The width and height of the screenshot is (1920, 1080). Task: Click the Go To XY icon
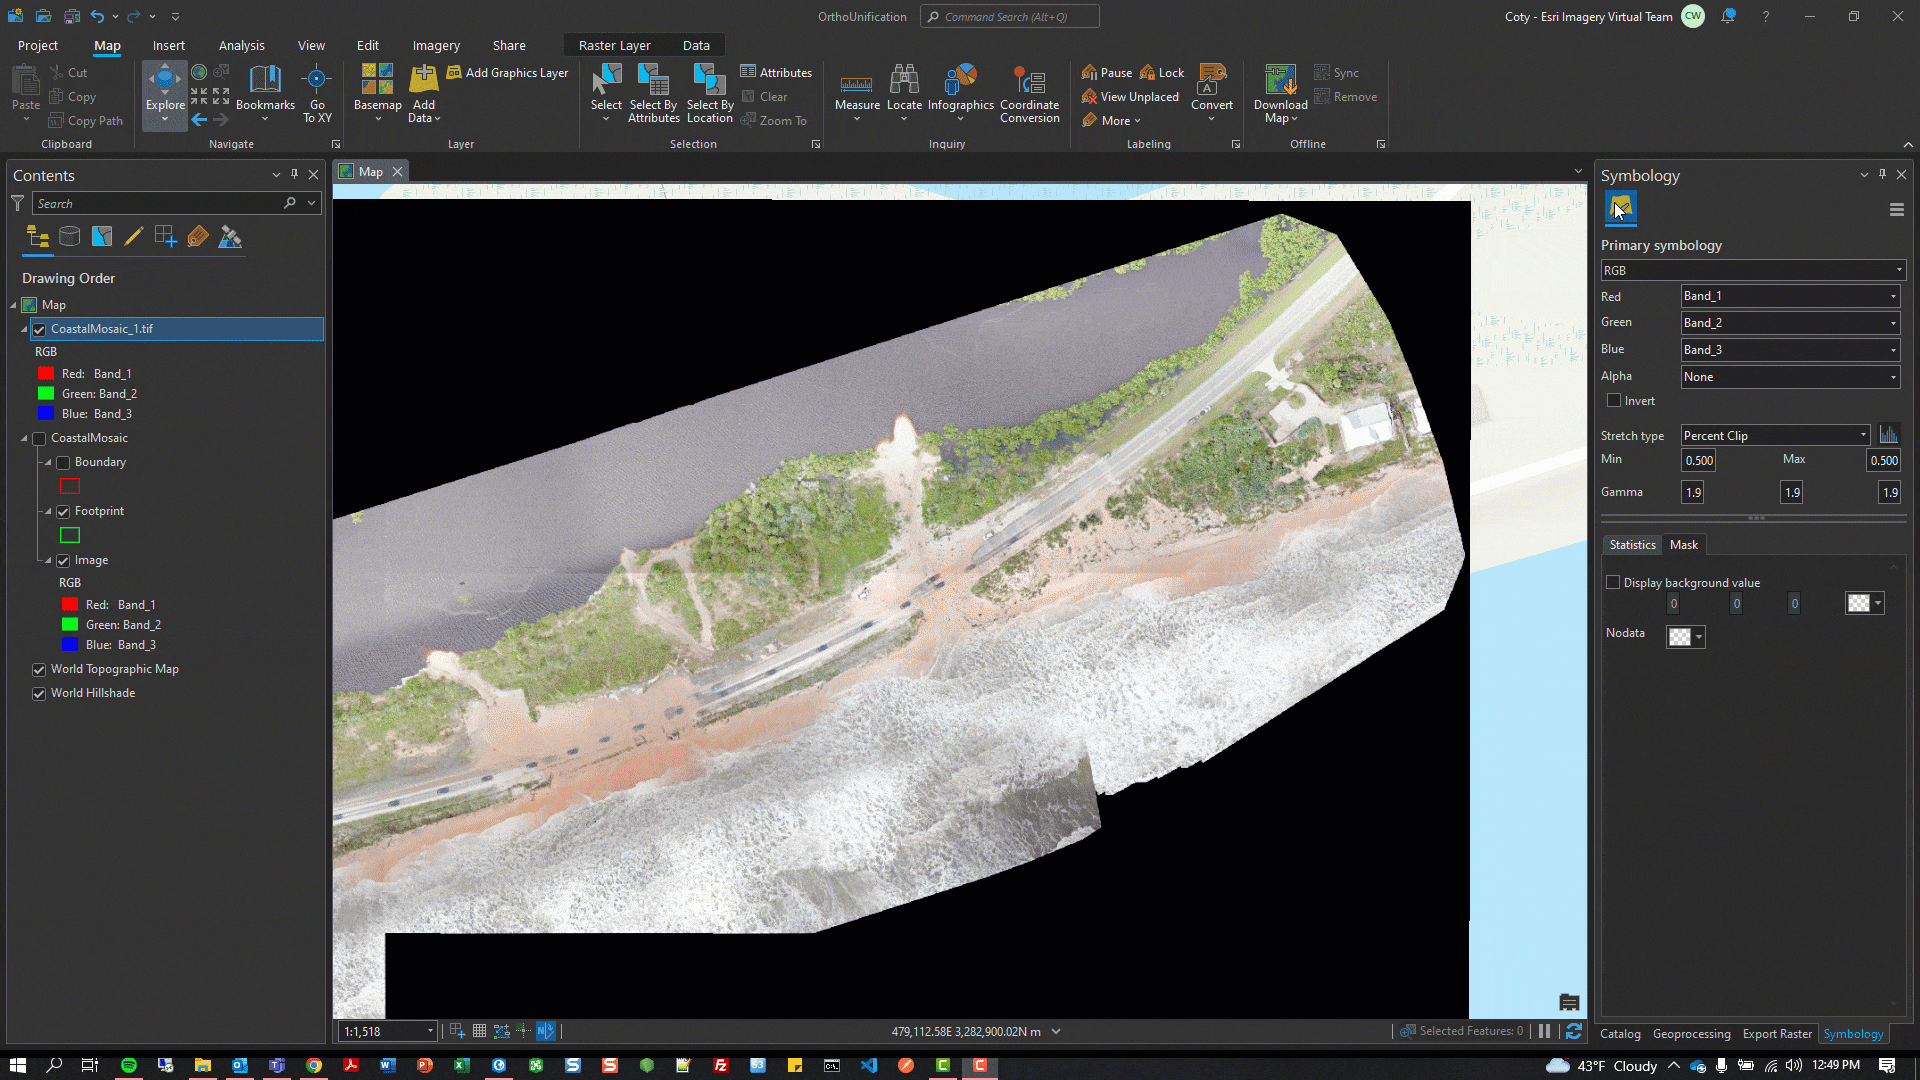click(317, 80)
